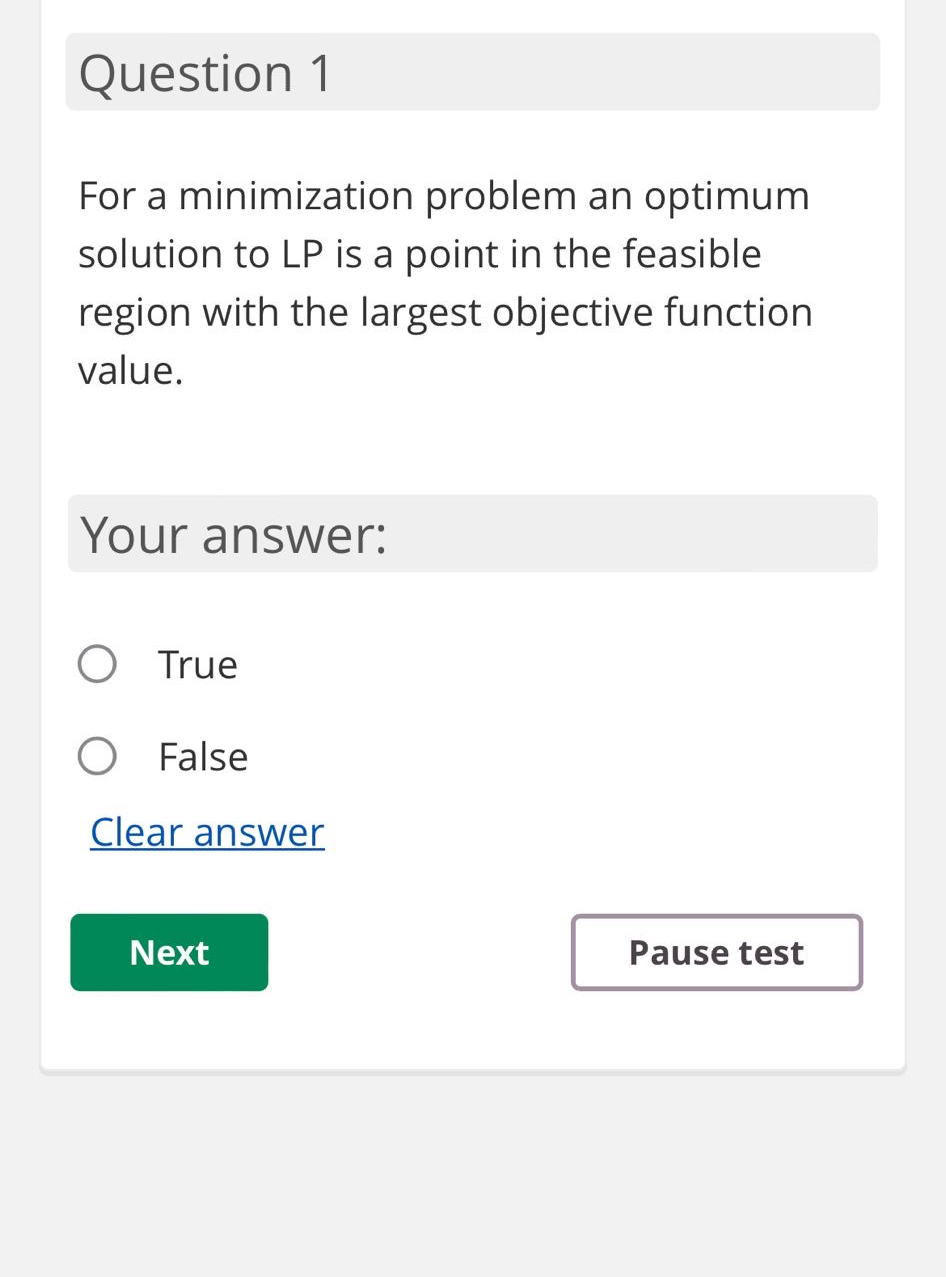Image resolution: width=946 pixels, height=1277 pixels.
Task: Click the True answer label text
Action: tap(196, 662)
